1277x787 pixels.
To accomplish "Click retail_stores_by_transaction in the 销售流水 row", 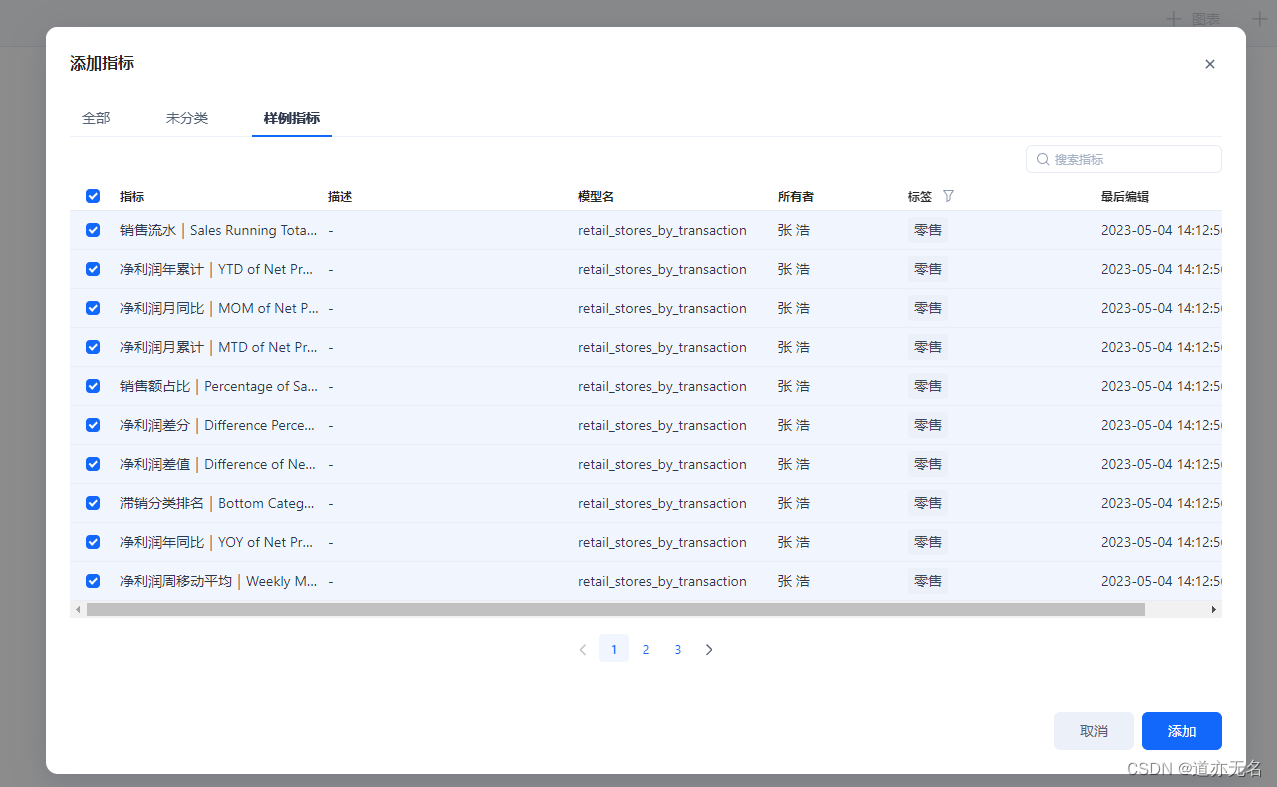I will (x=662, y=230).
